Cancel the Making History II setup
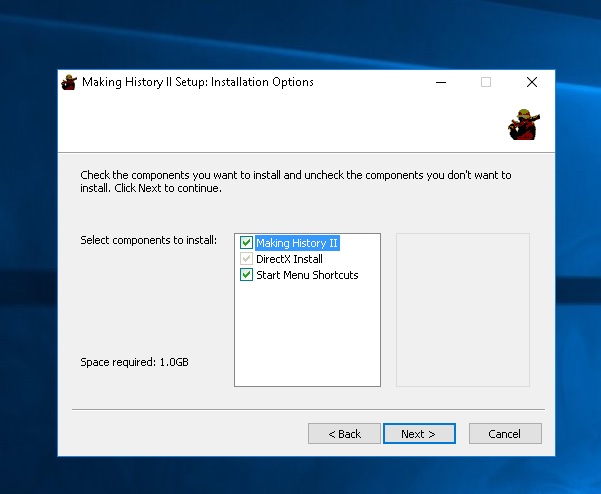The width and height of the screenshot is (601, 494). tap(505, 433)
